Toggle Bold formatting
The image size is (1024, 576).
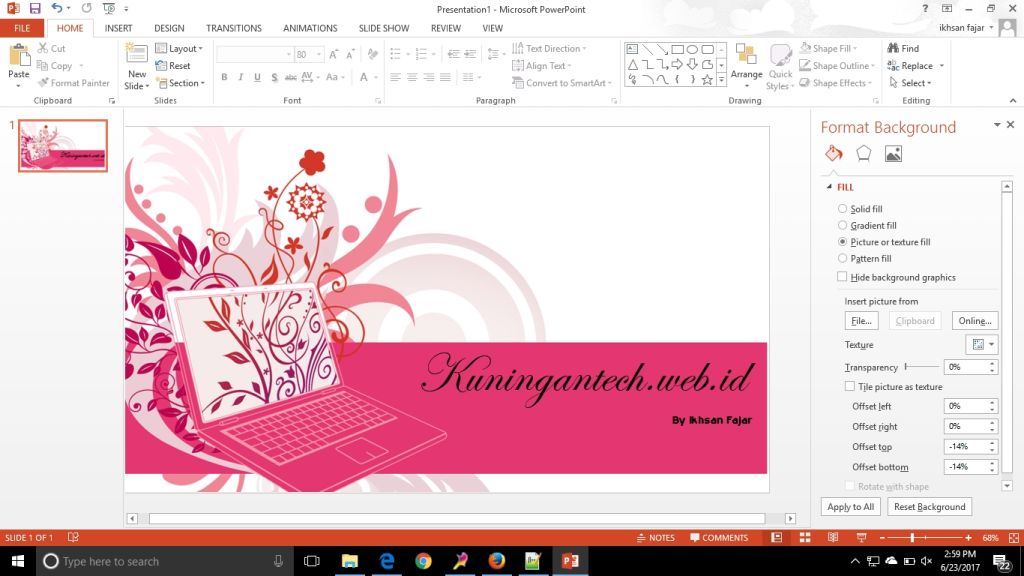click(224, 77)
